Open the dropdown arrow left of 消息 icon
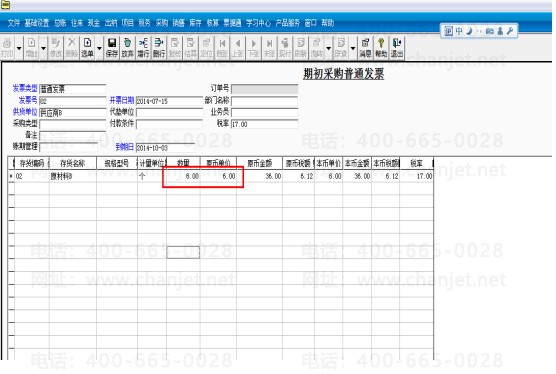 point(353,48)
